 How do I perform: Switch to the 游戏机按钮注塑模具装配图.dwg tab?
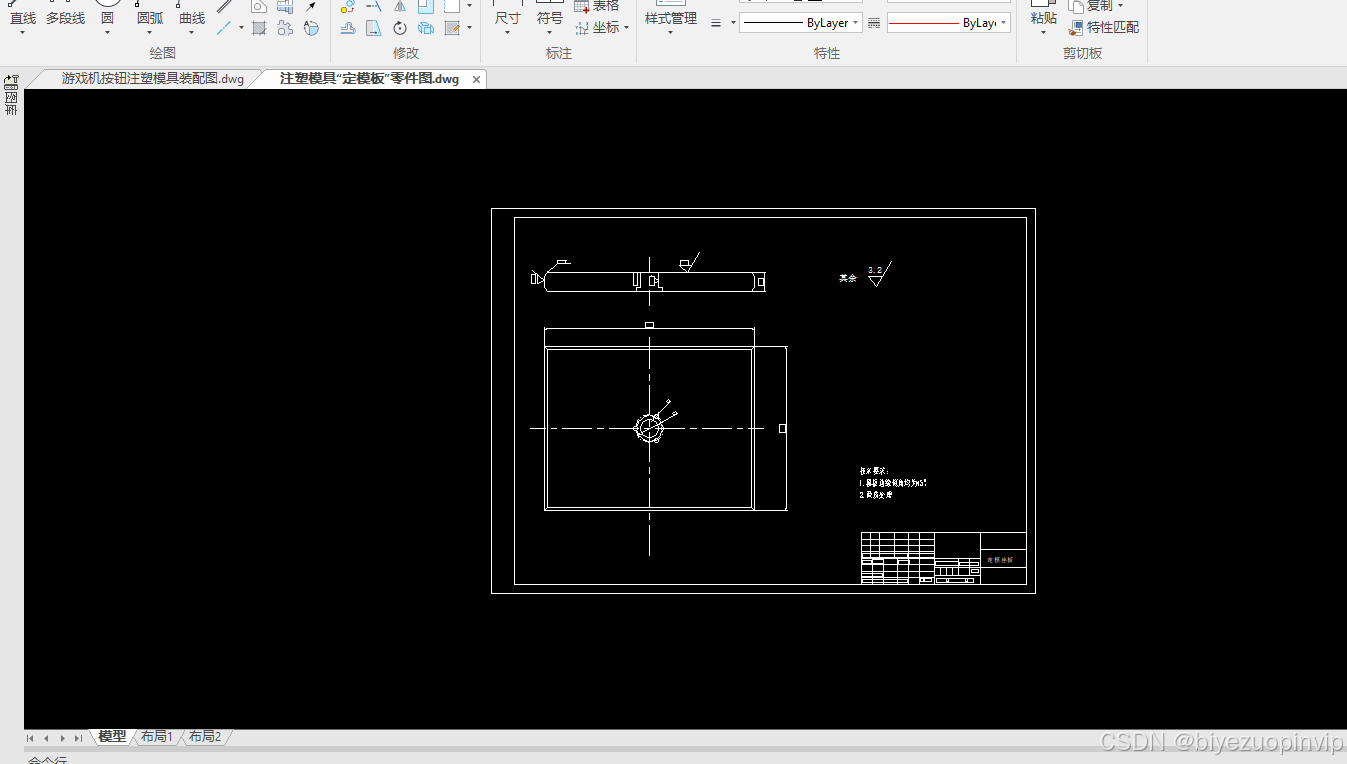pyautogui.click(x=152, y=79)
